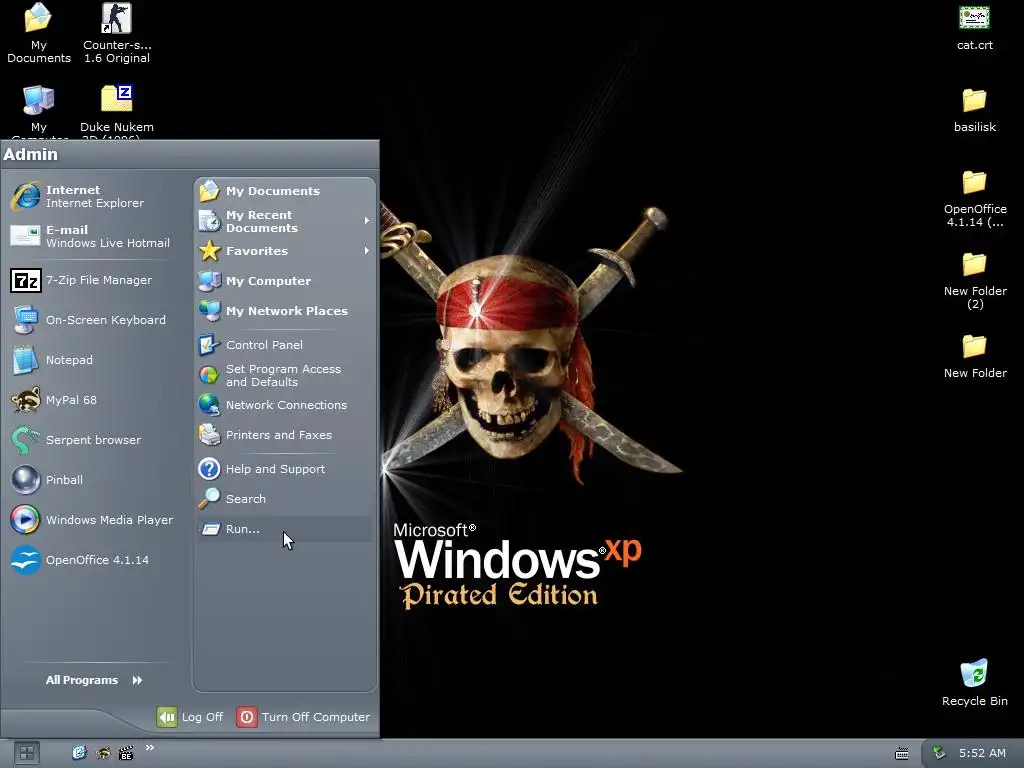1024x768 pixels.
Task: Launch On-Screen Keyboard from Start menu
Action: coord(91,320)
